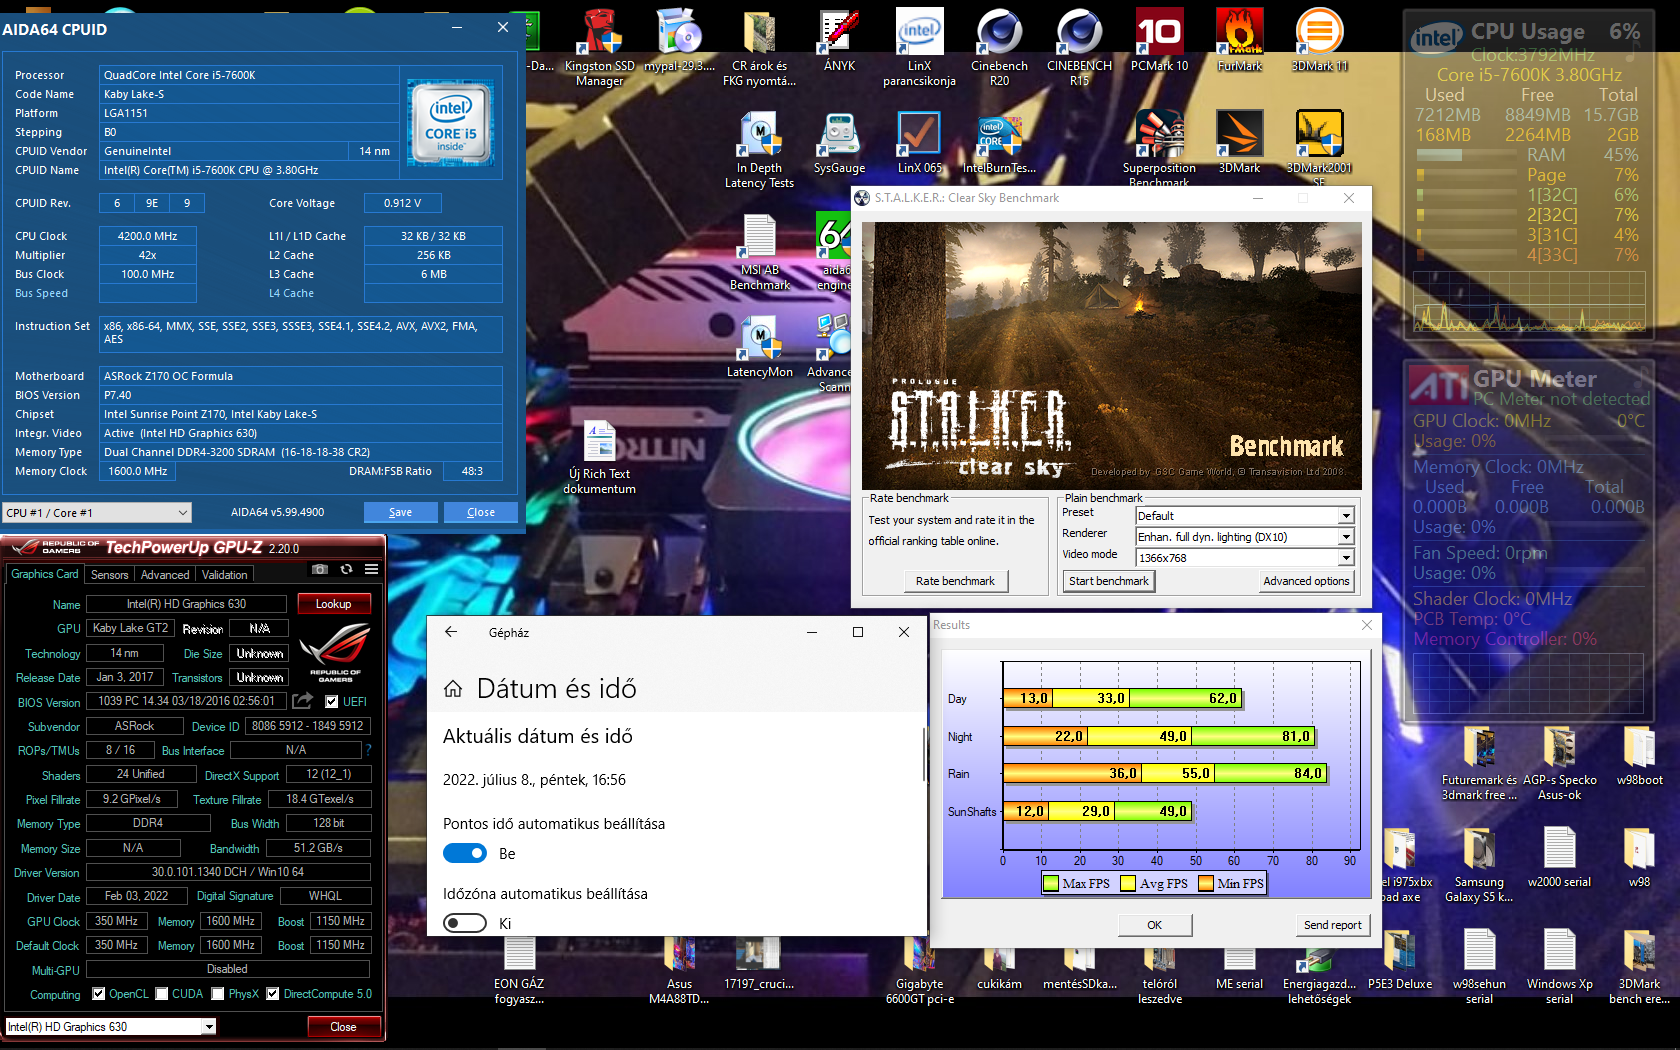Viewport: 1680px width, 1050px height.
Task: Click Min FPS orange legend swatch
Action: pos(1206,883)
